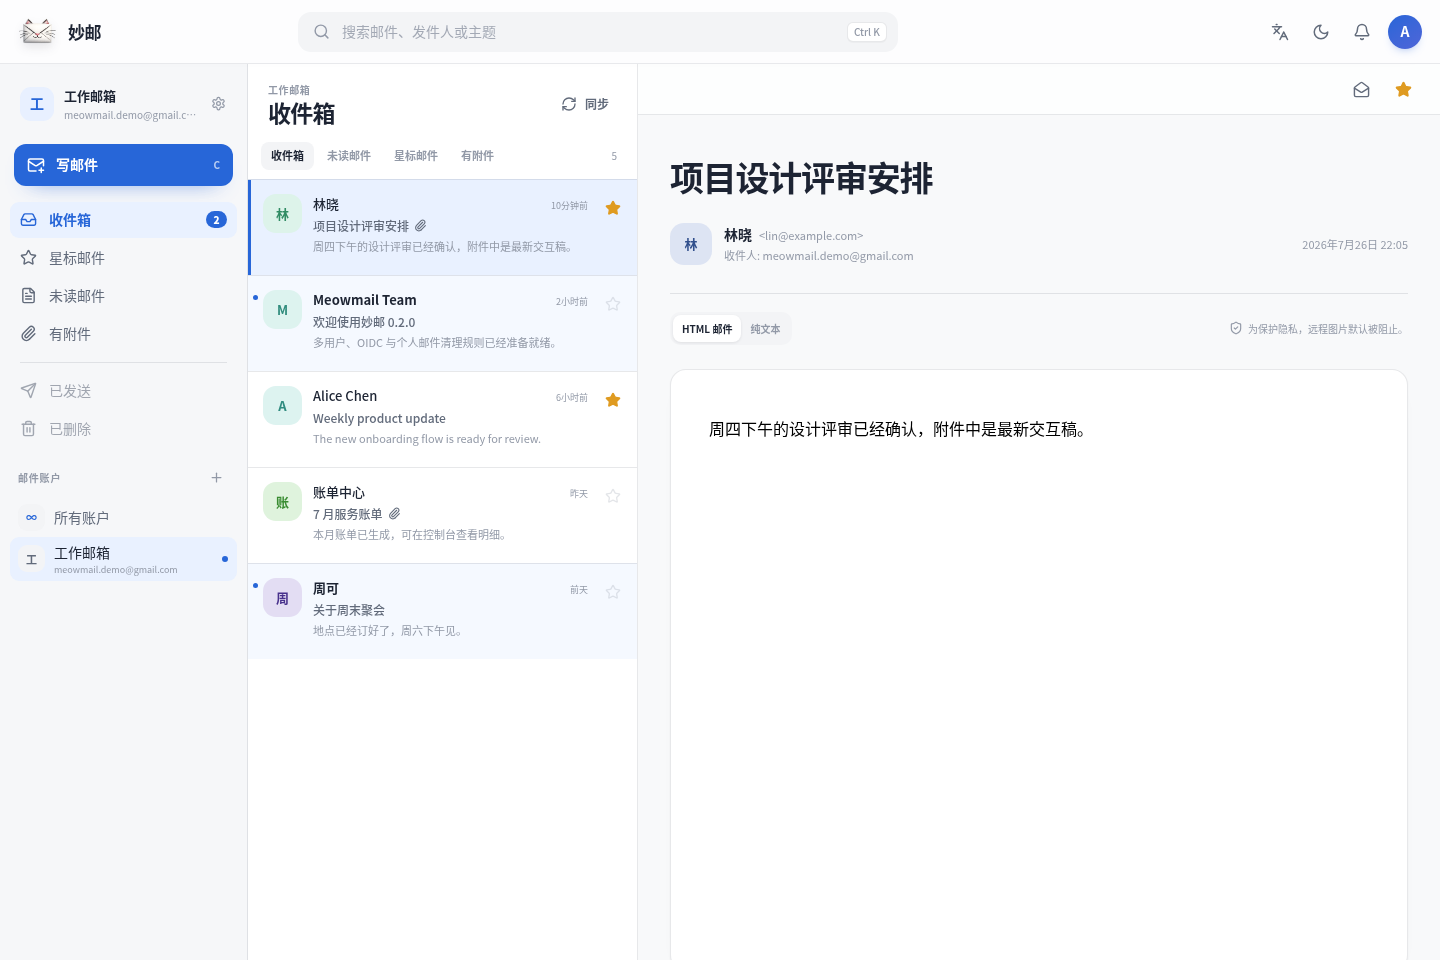The height and width of the screenshot is (960, 1440).
Task: Open 未读邮件 folder in sidebar
Action: point(123,296)
